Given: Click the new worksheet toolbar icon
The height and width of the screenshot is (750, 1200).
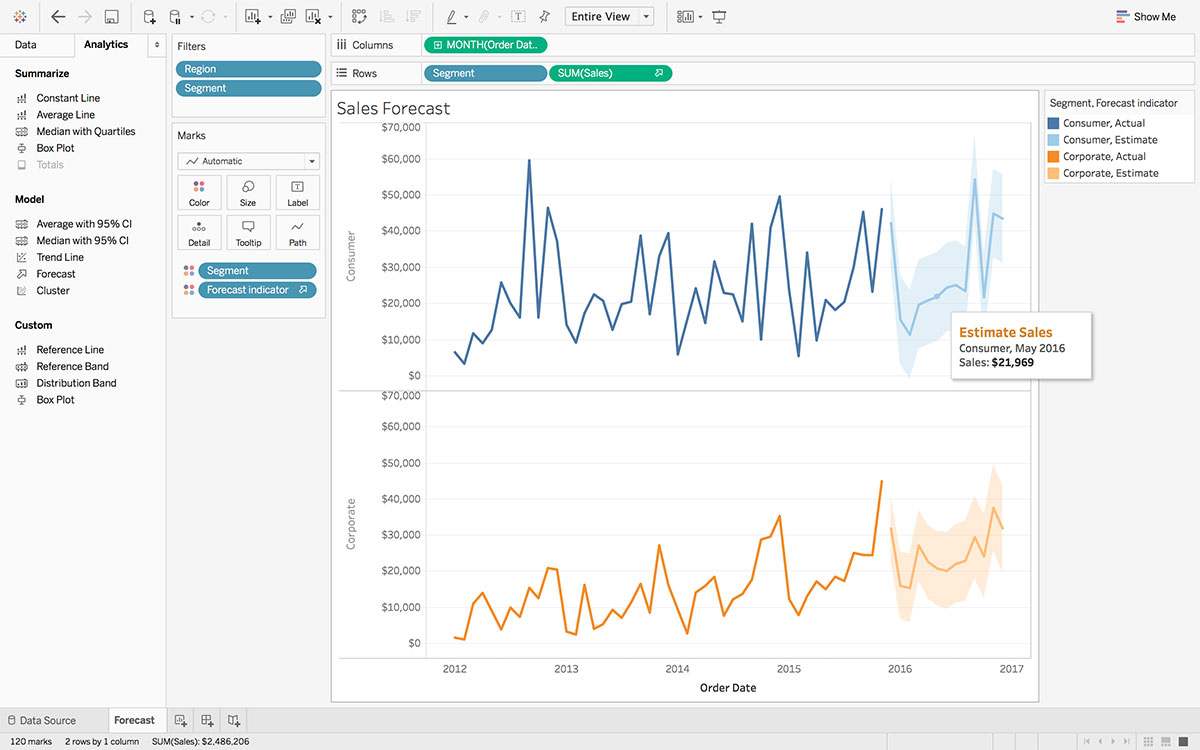Looking at the screenshot, I should 252,17.
